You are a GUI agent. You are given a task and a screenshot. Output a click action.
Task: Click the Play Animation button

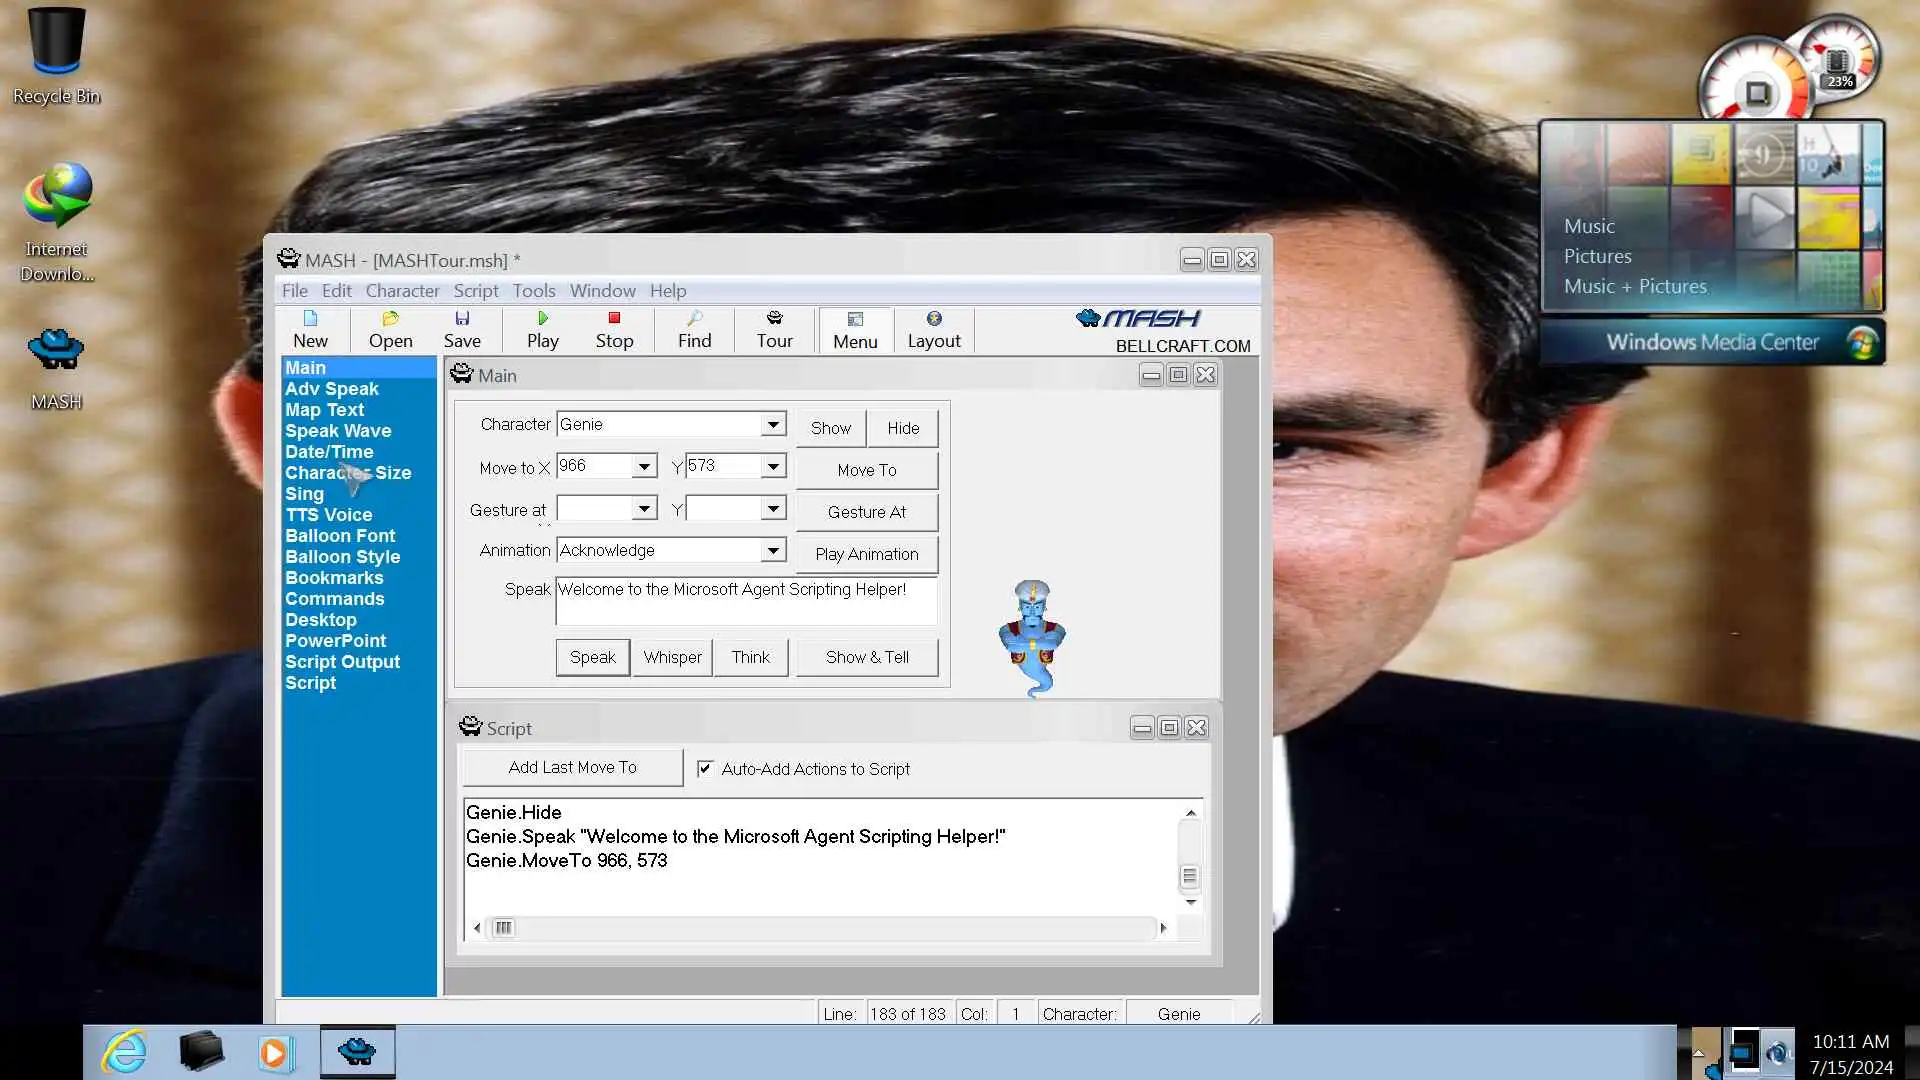coord(866,554)
